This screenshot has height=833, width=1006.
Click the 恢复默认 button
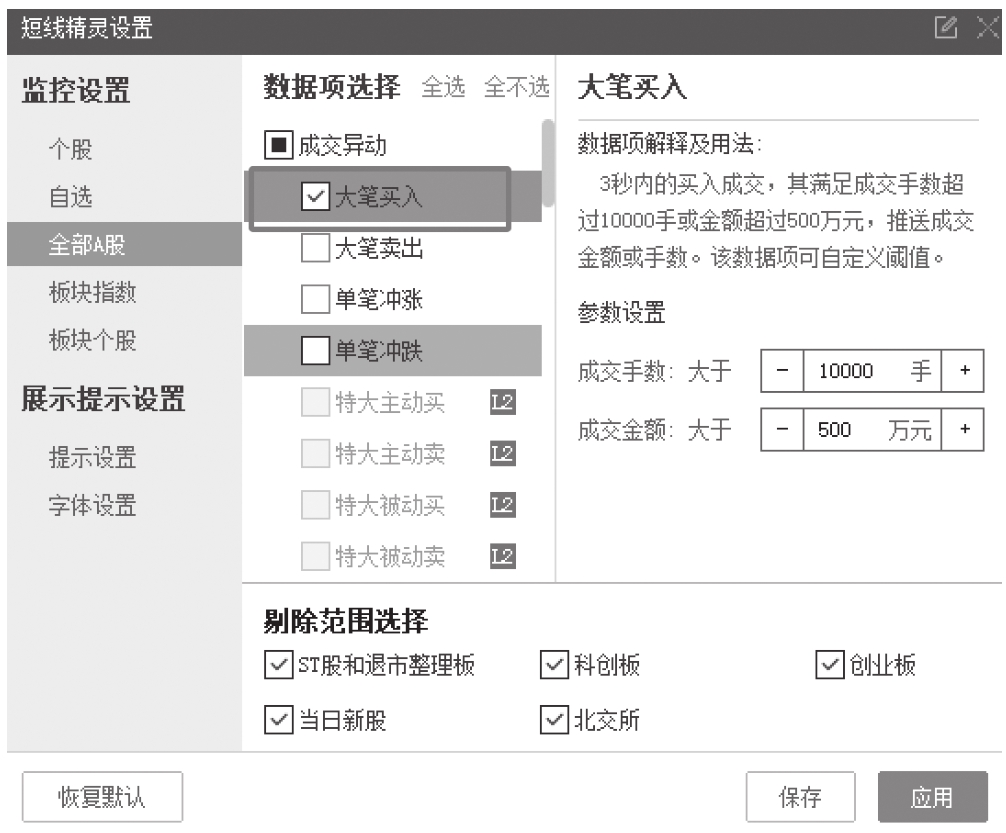click(x=103, y=797)
